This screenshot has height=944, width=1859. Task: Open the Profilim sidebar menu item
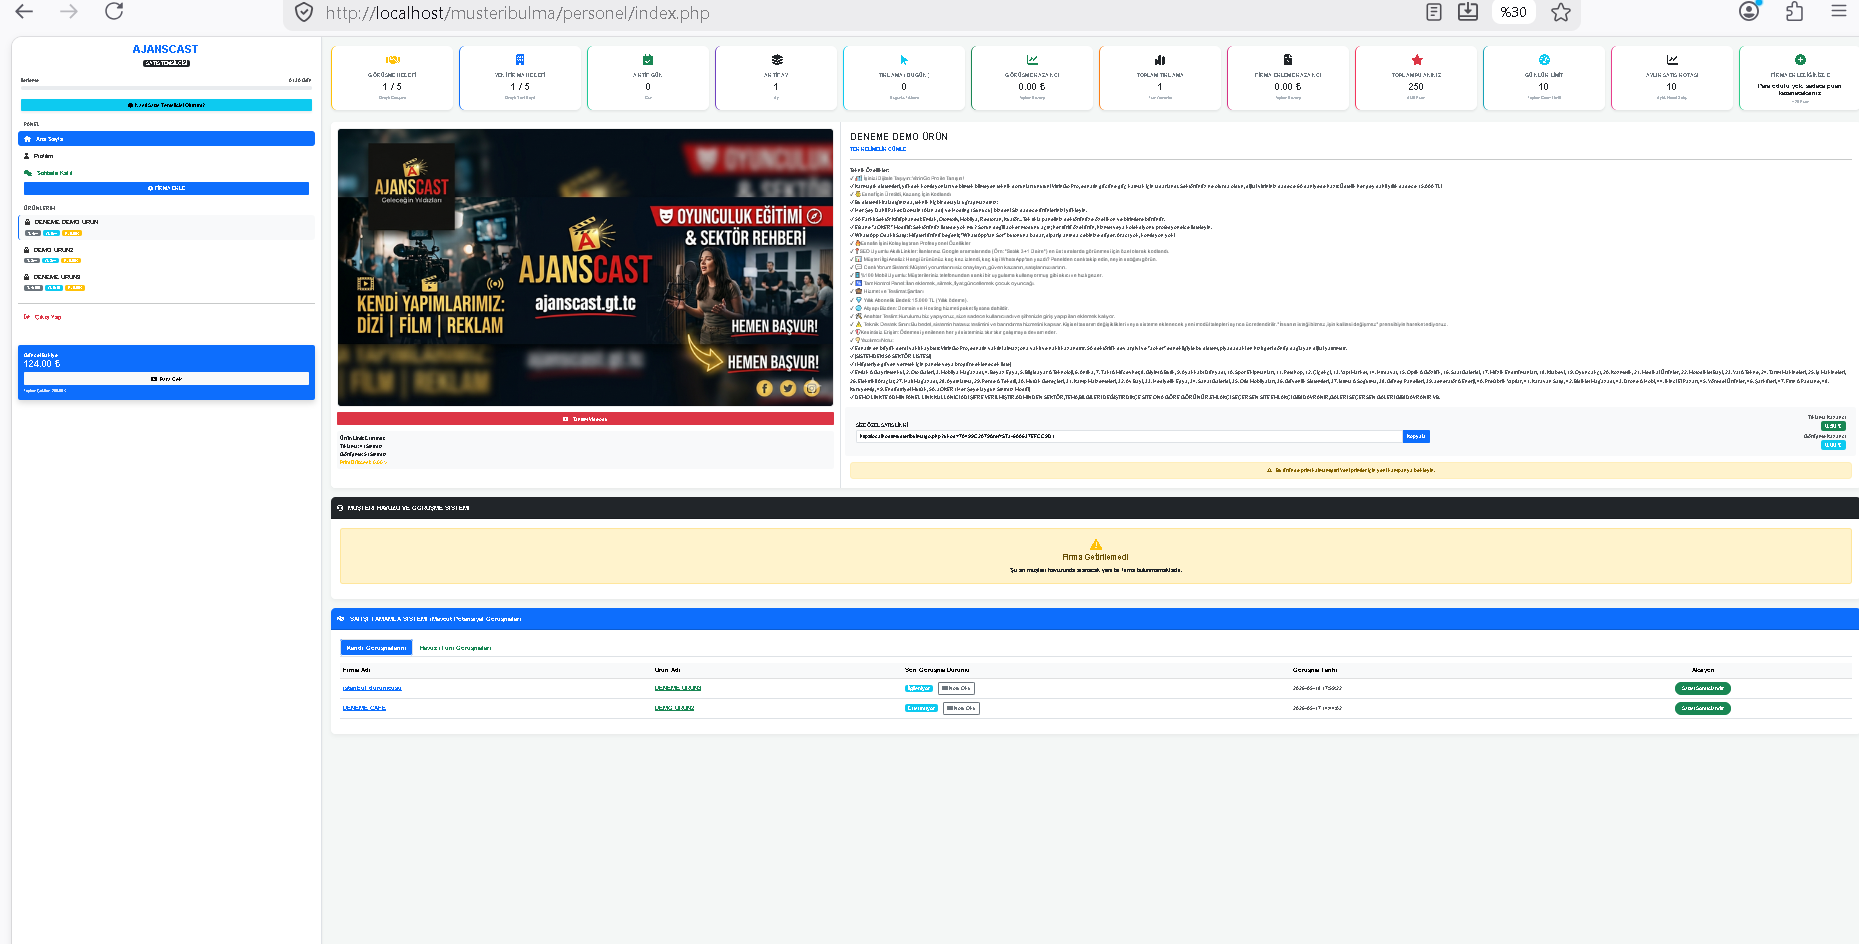pos(166,156)
